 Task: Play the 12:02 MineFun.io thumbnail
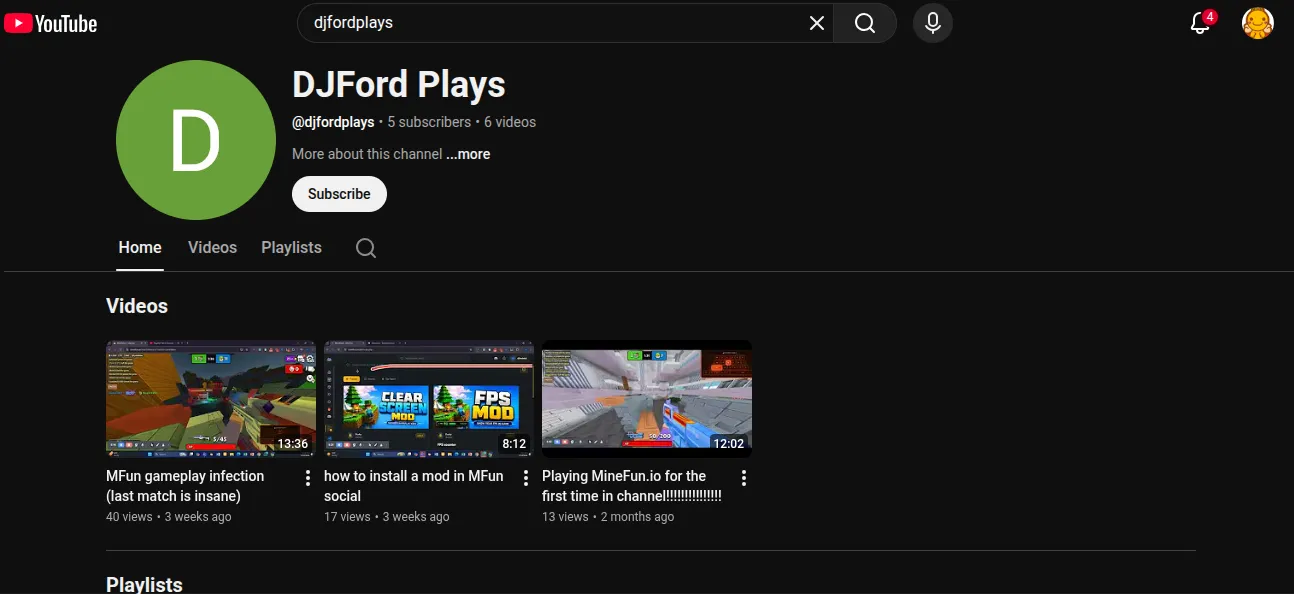pyautogui.click(x=647, y=399)
